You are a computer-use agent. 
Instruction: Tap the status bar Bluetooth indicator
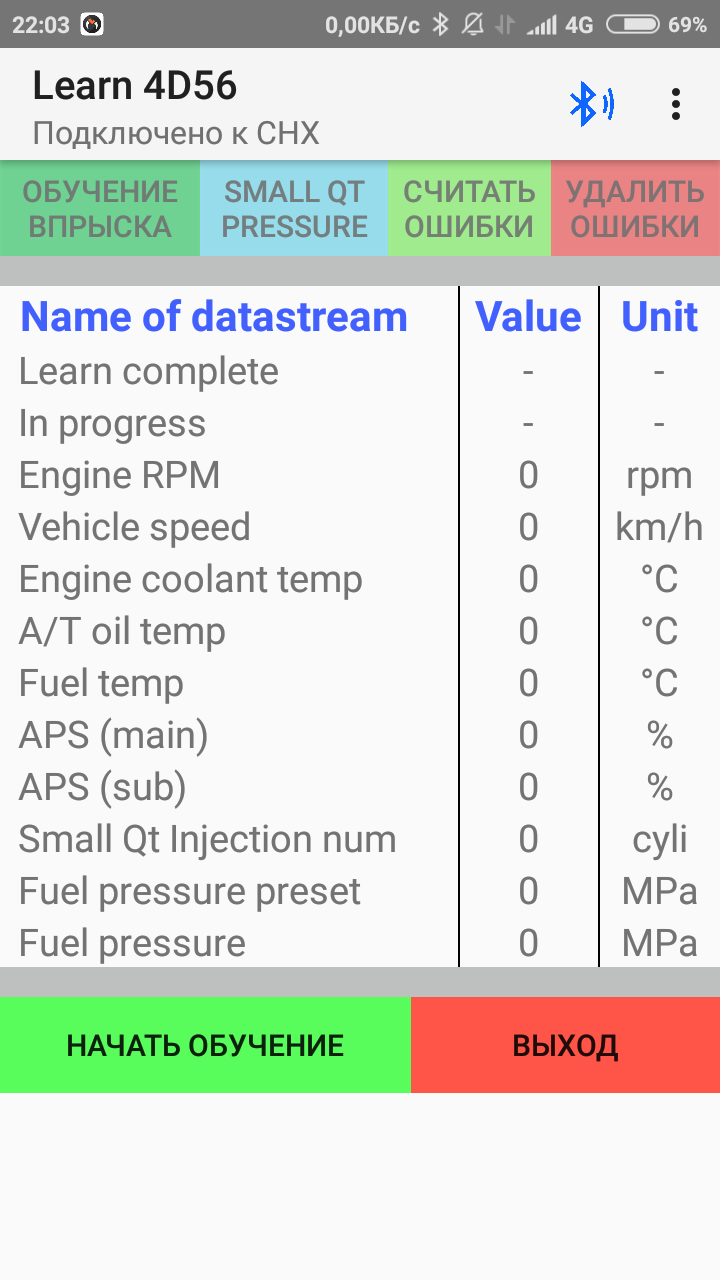click(x=440, y=25)
